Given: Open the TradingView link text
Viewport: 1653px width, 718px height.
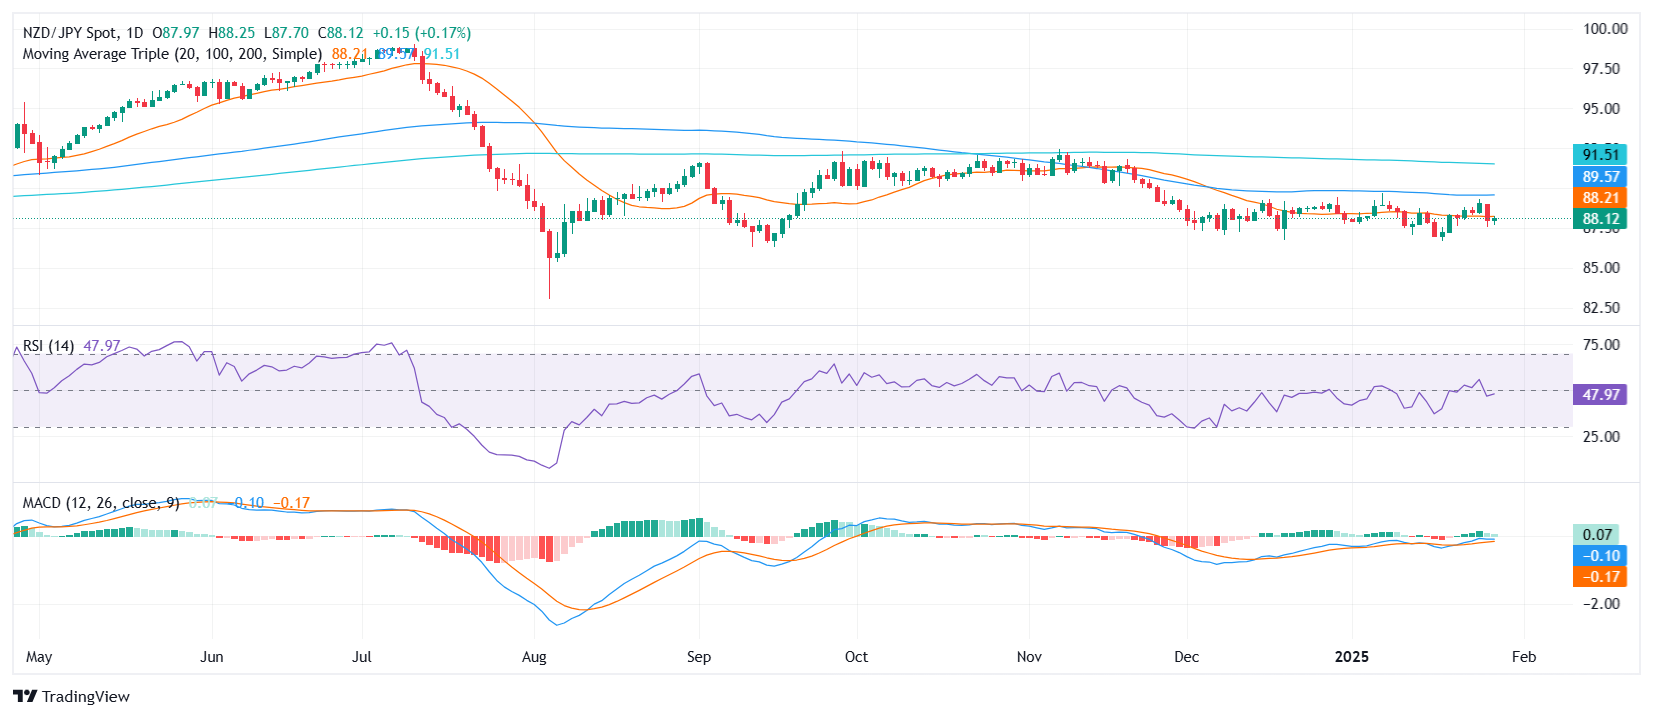Looking at the screenshot, I should click(86, 696).
